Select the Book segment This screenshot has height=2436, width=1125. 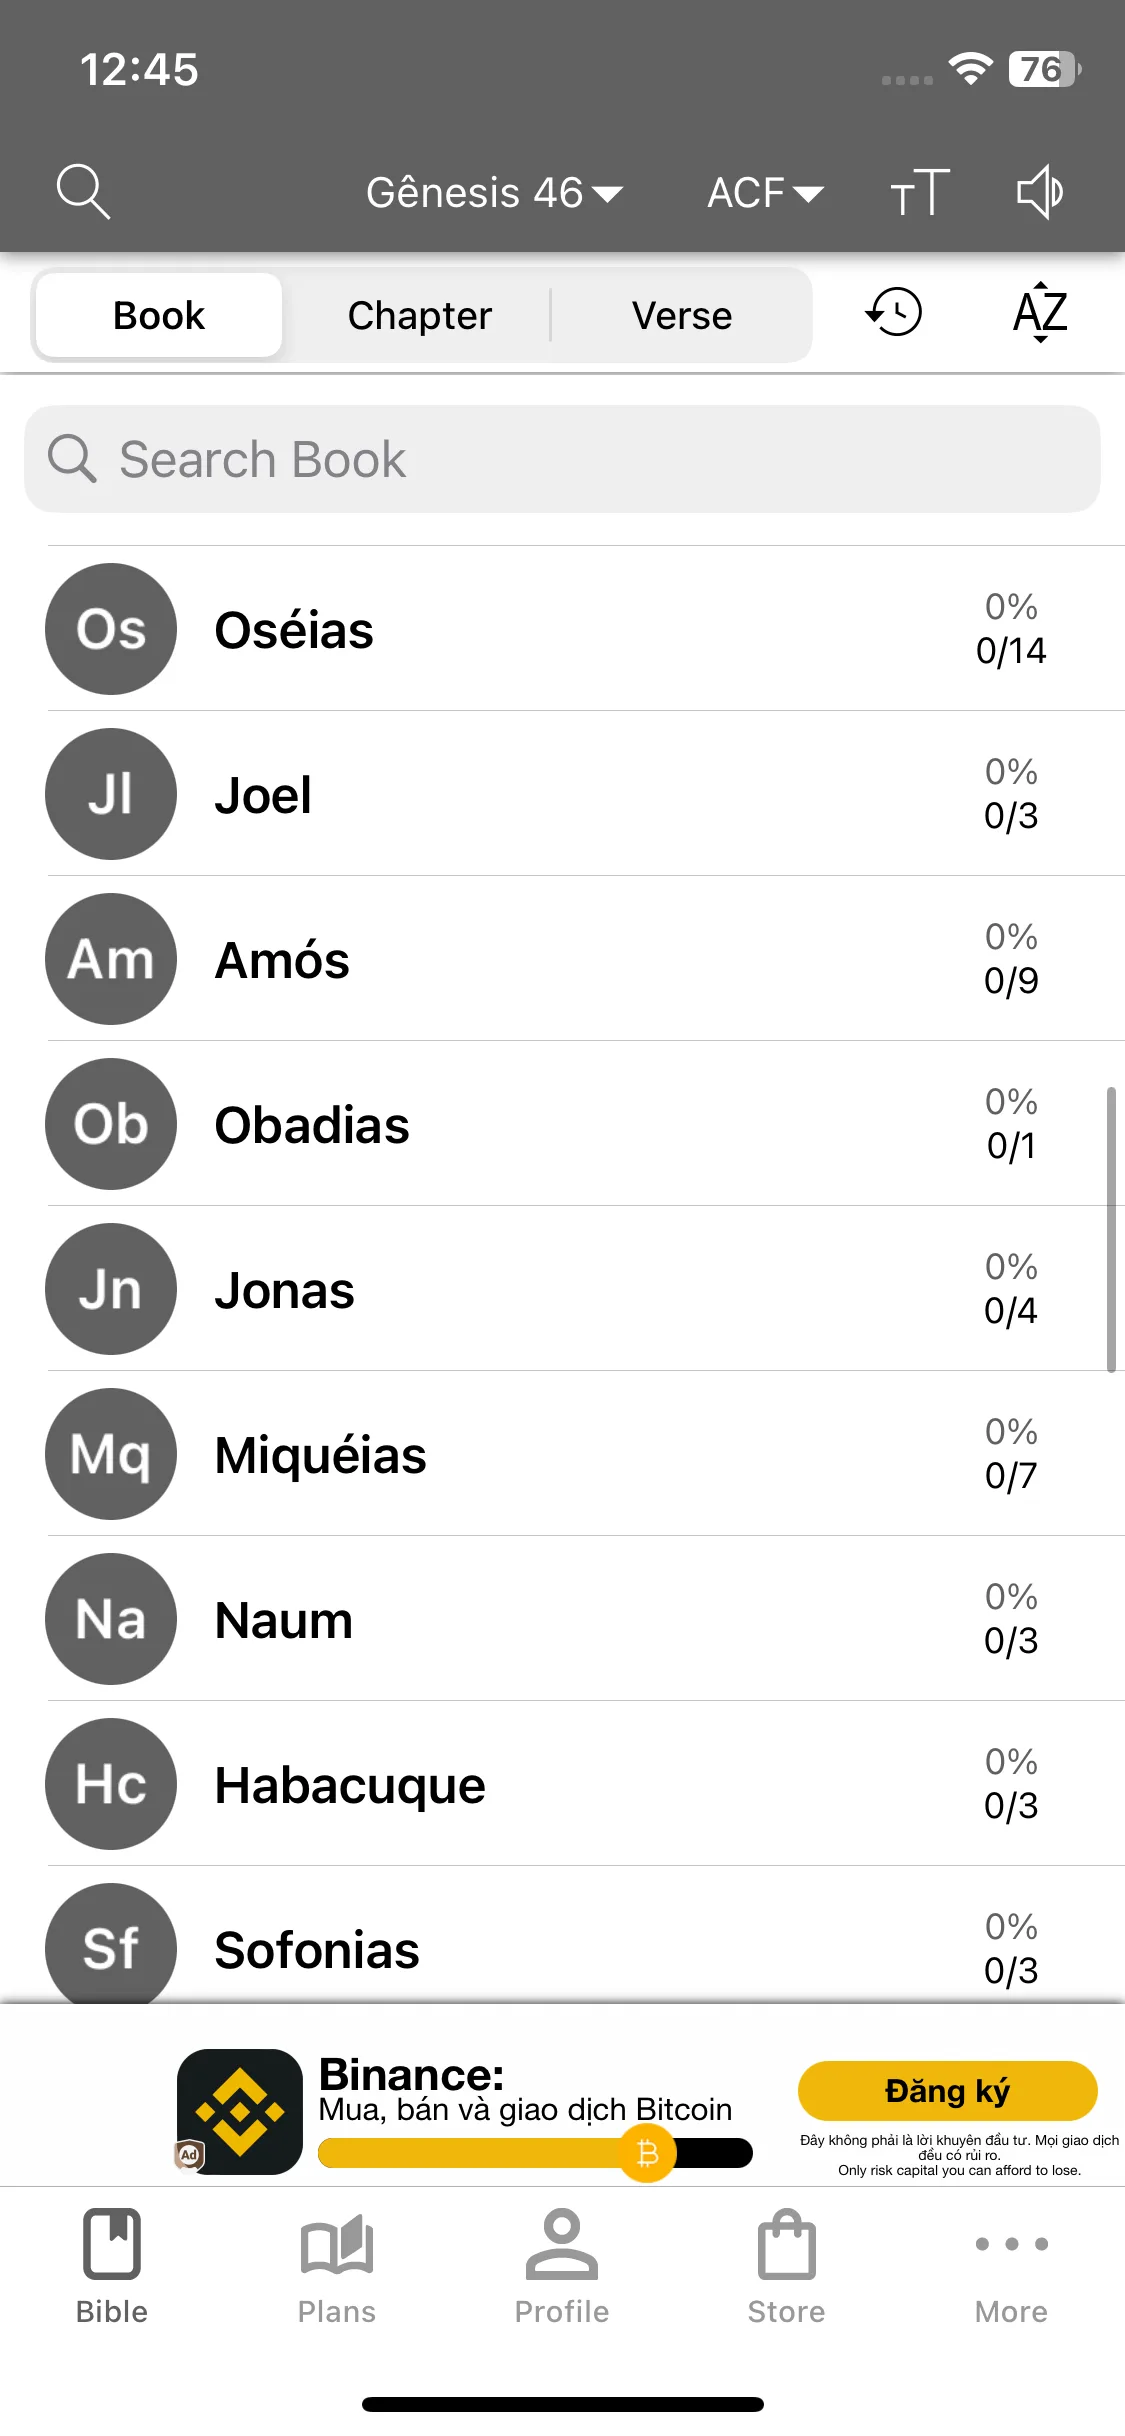pos(159,315)
